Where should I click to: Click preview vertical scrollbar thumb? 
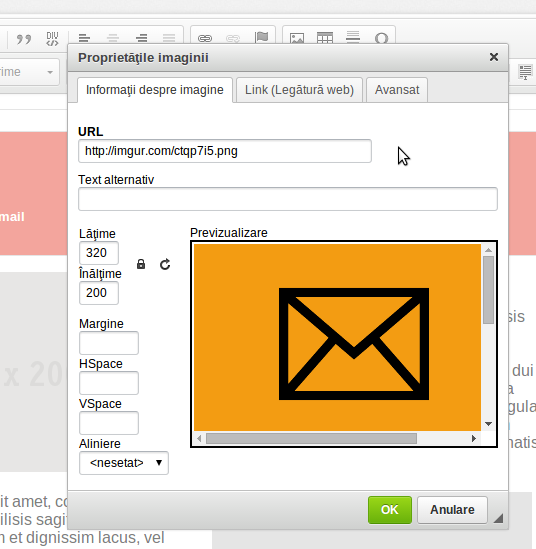click(x=488, y=290)
